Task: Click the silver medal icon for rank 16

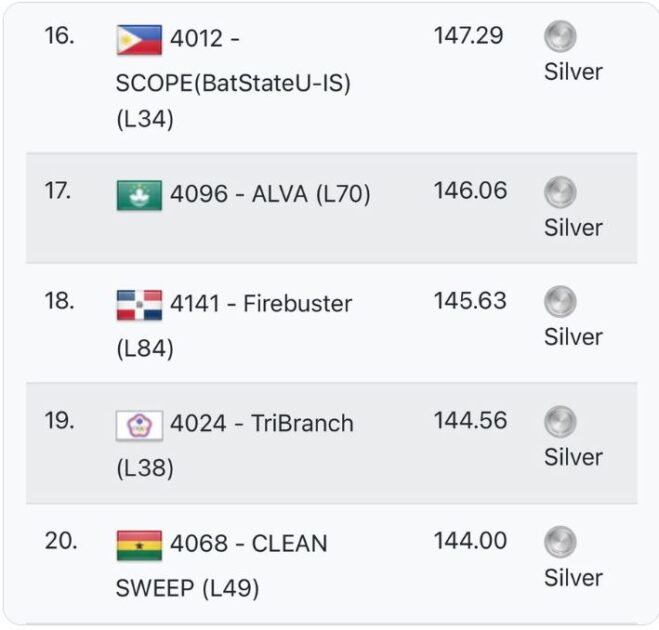Action: click(x=560, y=38)
